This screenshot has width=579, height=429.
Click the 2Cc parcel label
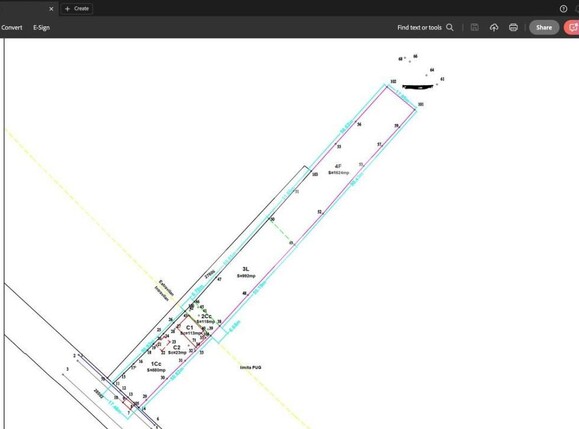(x=206, y=316)
